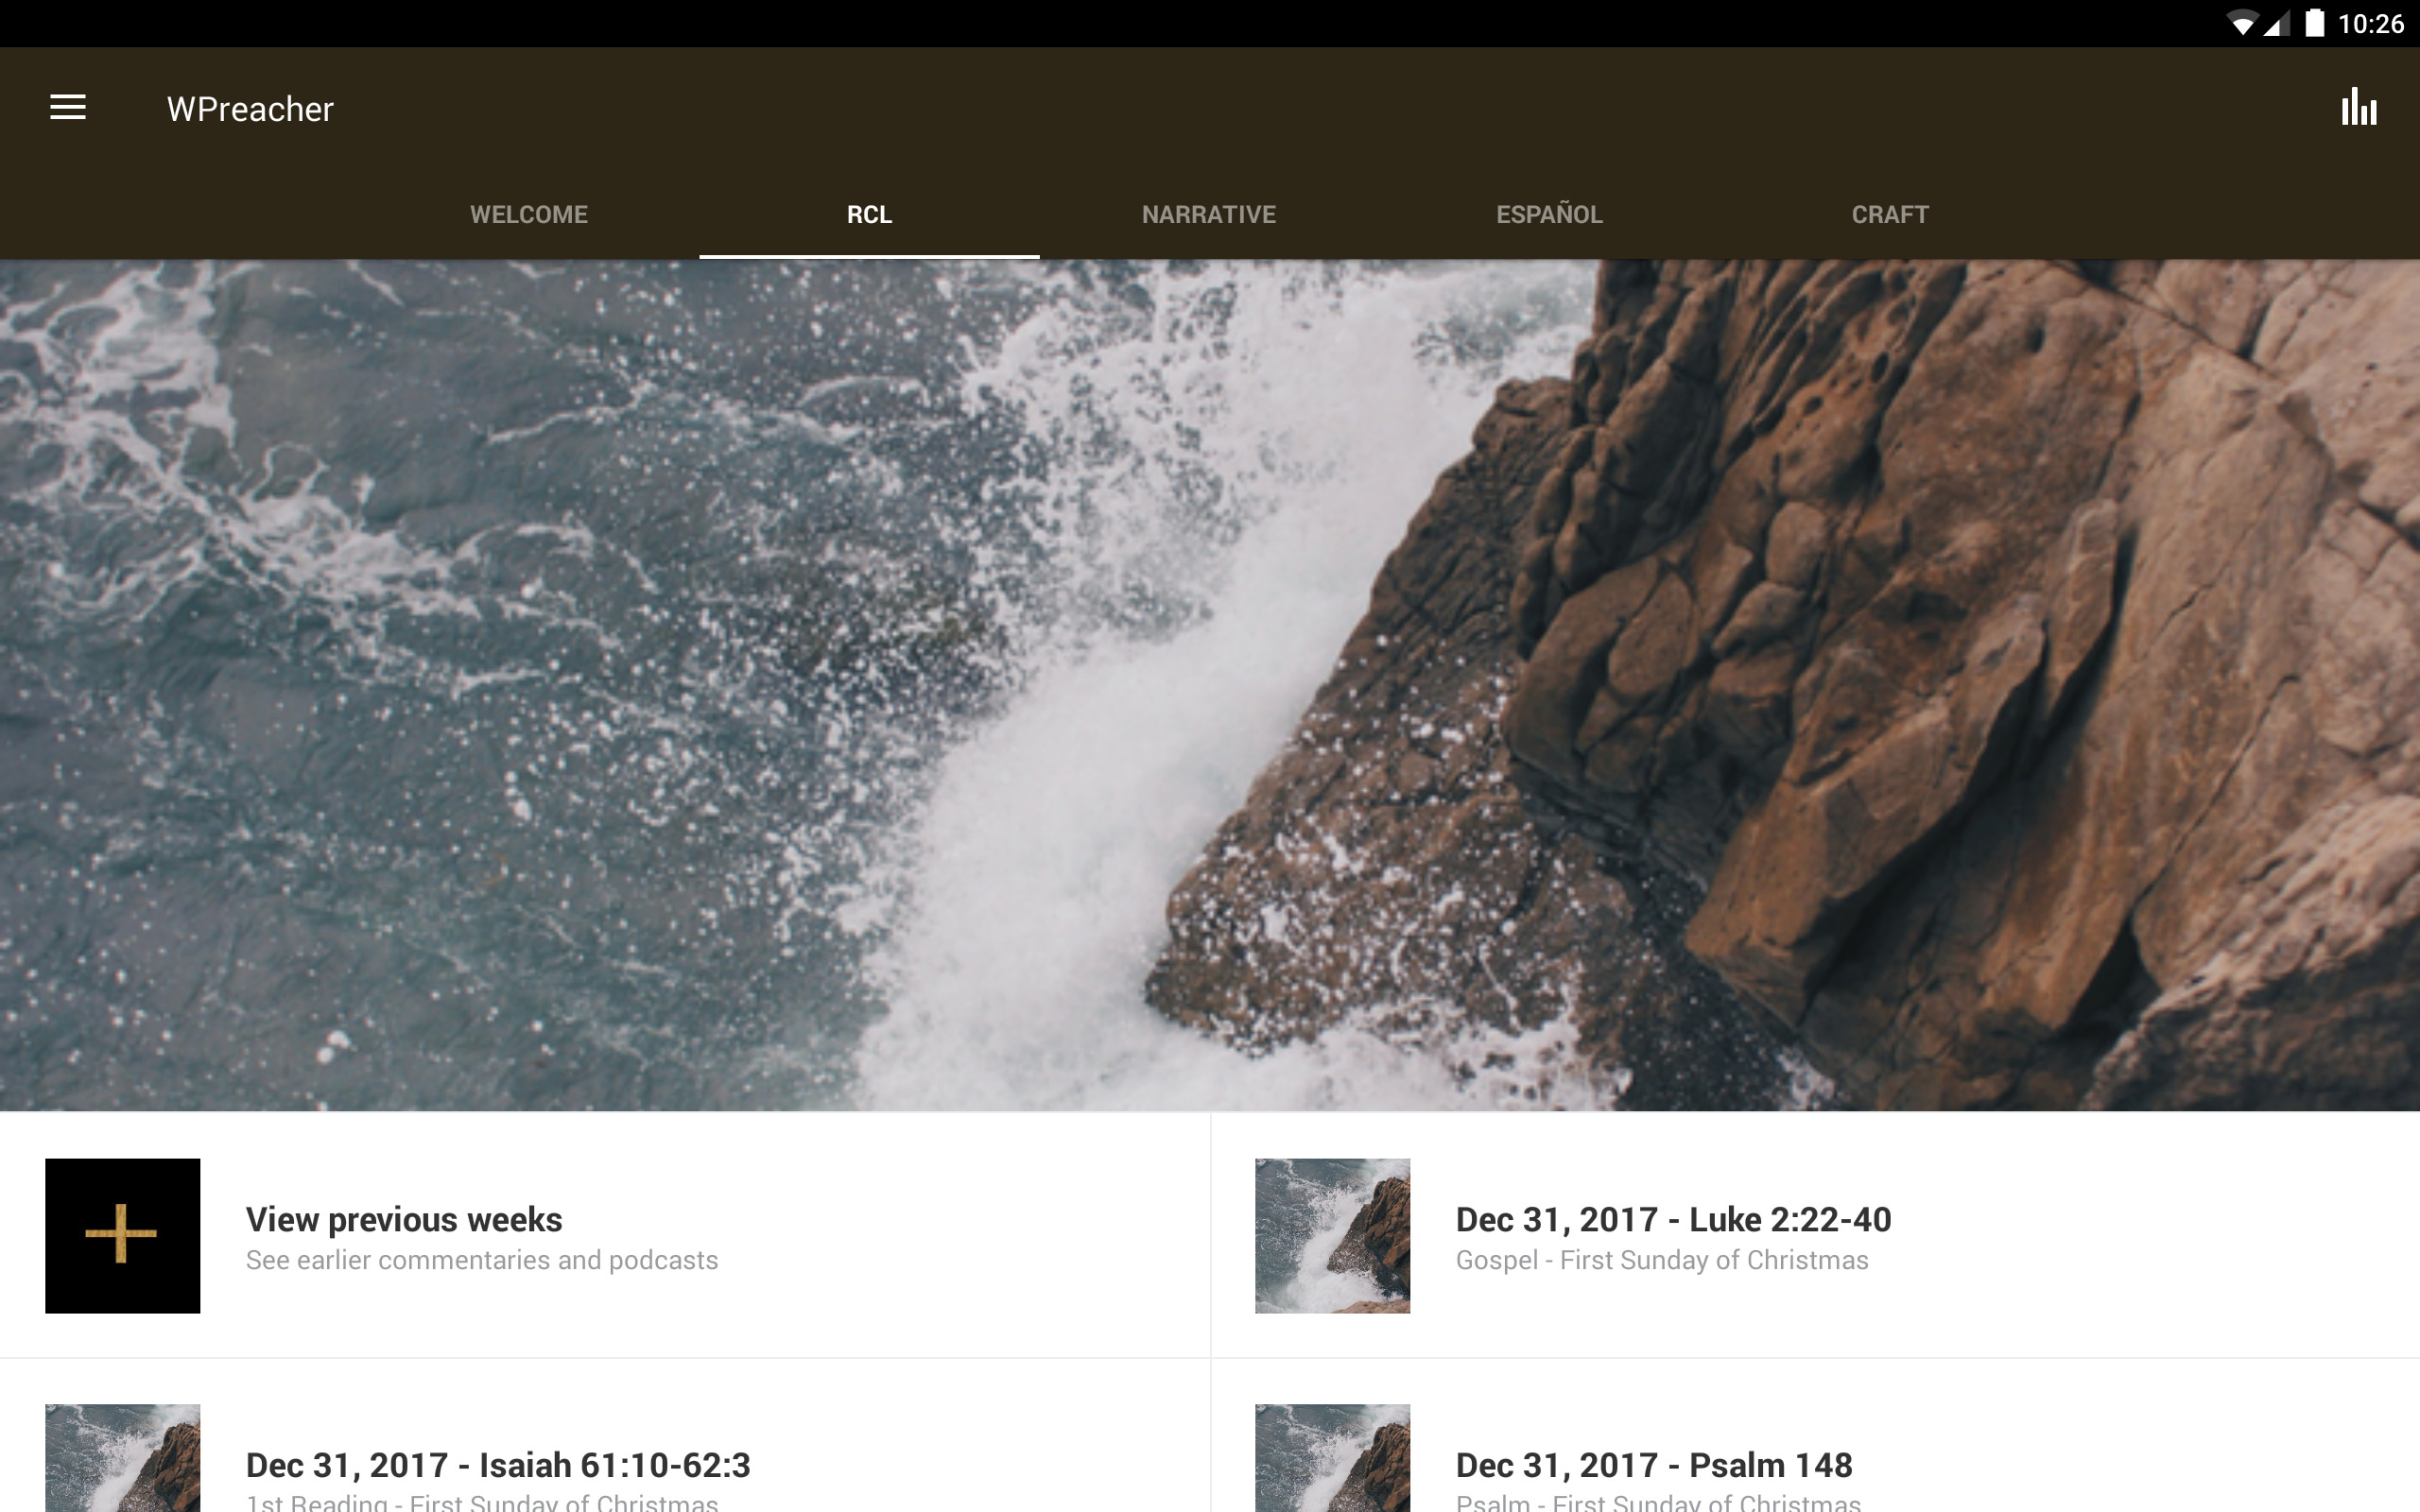Image resolution: width=2420 pixels, height=1512 pixels.
Task: Open the NARRATIVE tab
Action: (x=1208, y=214)
